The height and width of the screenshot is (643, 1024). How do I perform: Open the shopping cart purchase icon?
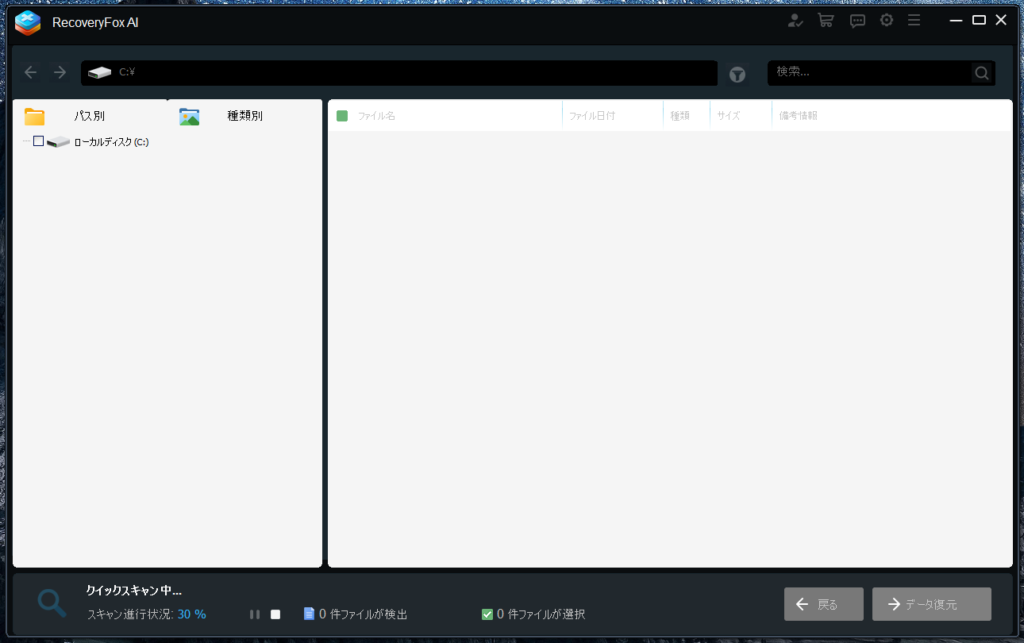[x=826, y=21]
